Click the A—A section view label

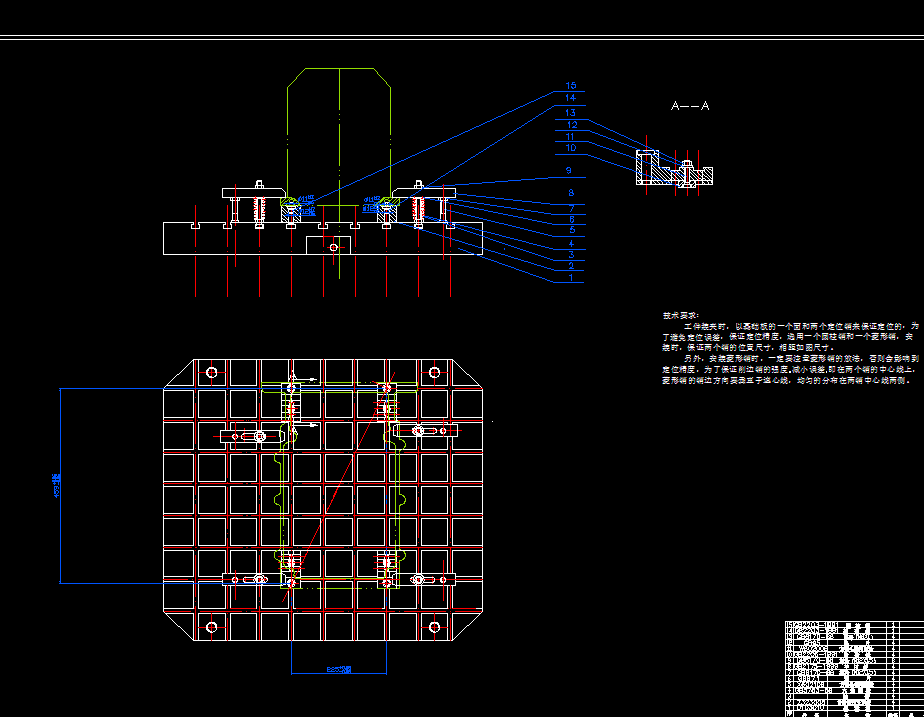pos(690,106)
